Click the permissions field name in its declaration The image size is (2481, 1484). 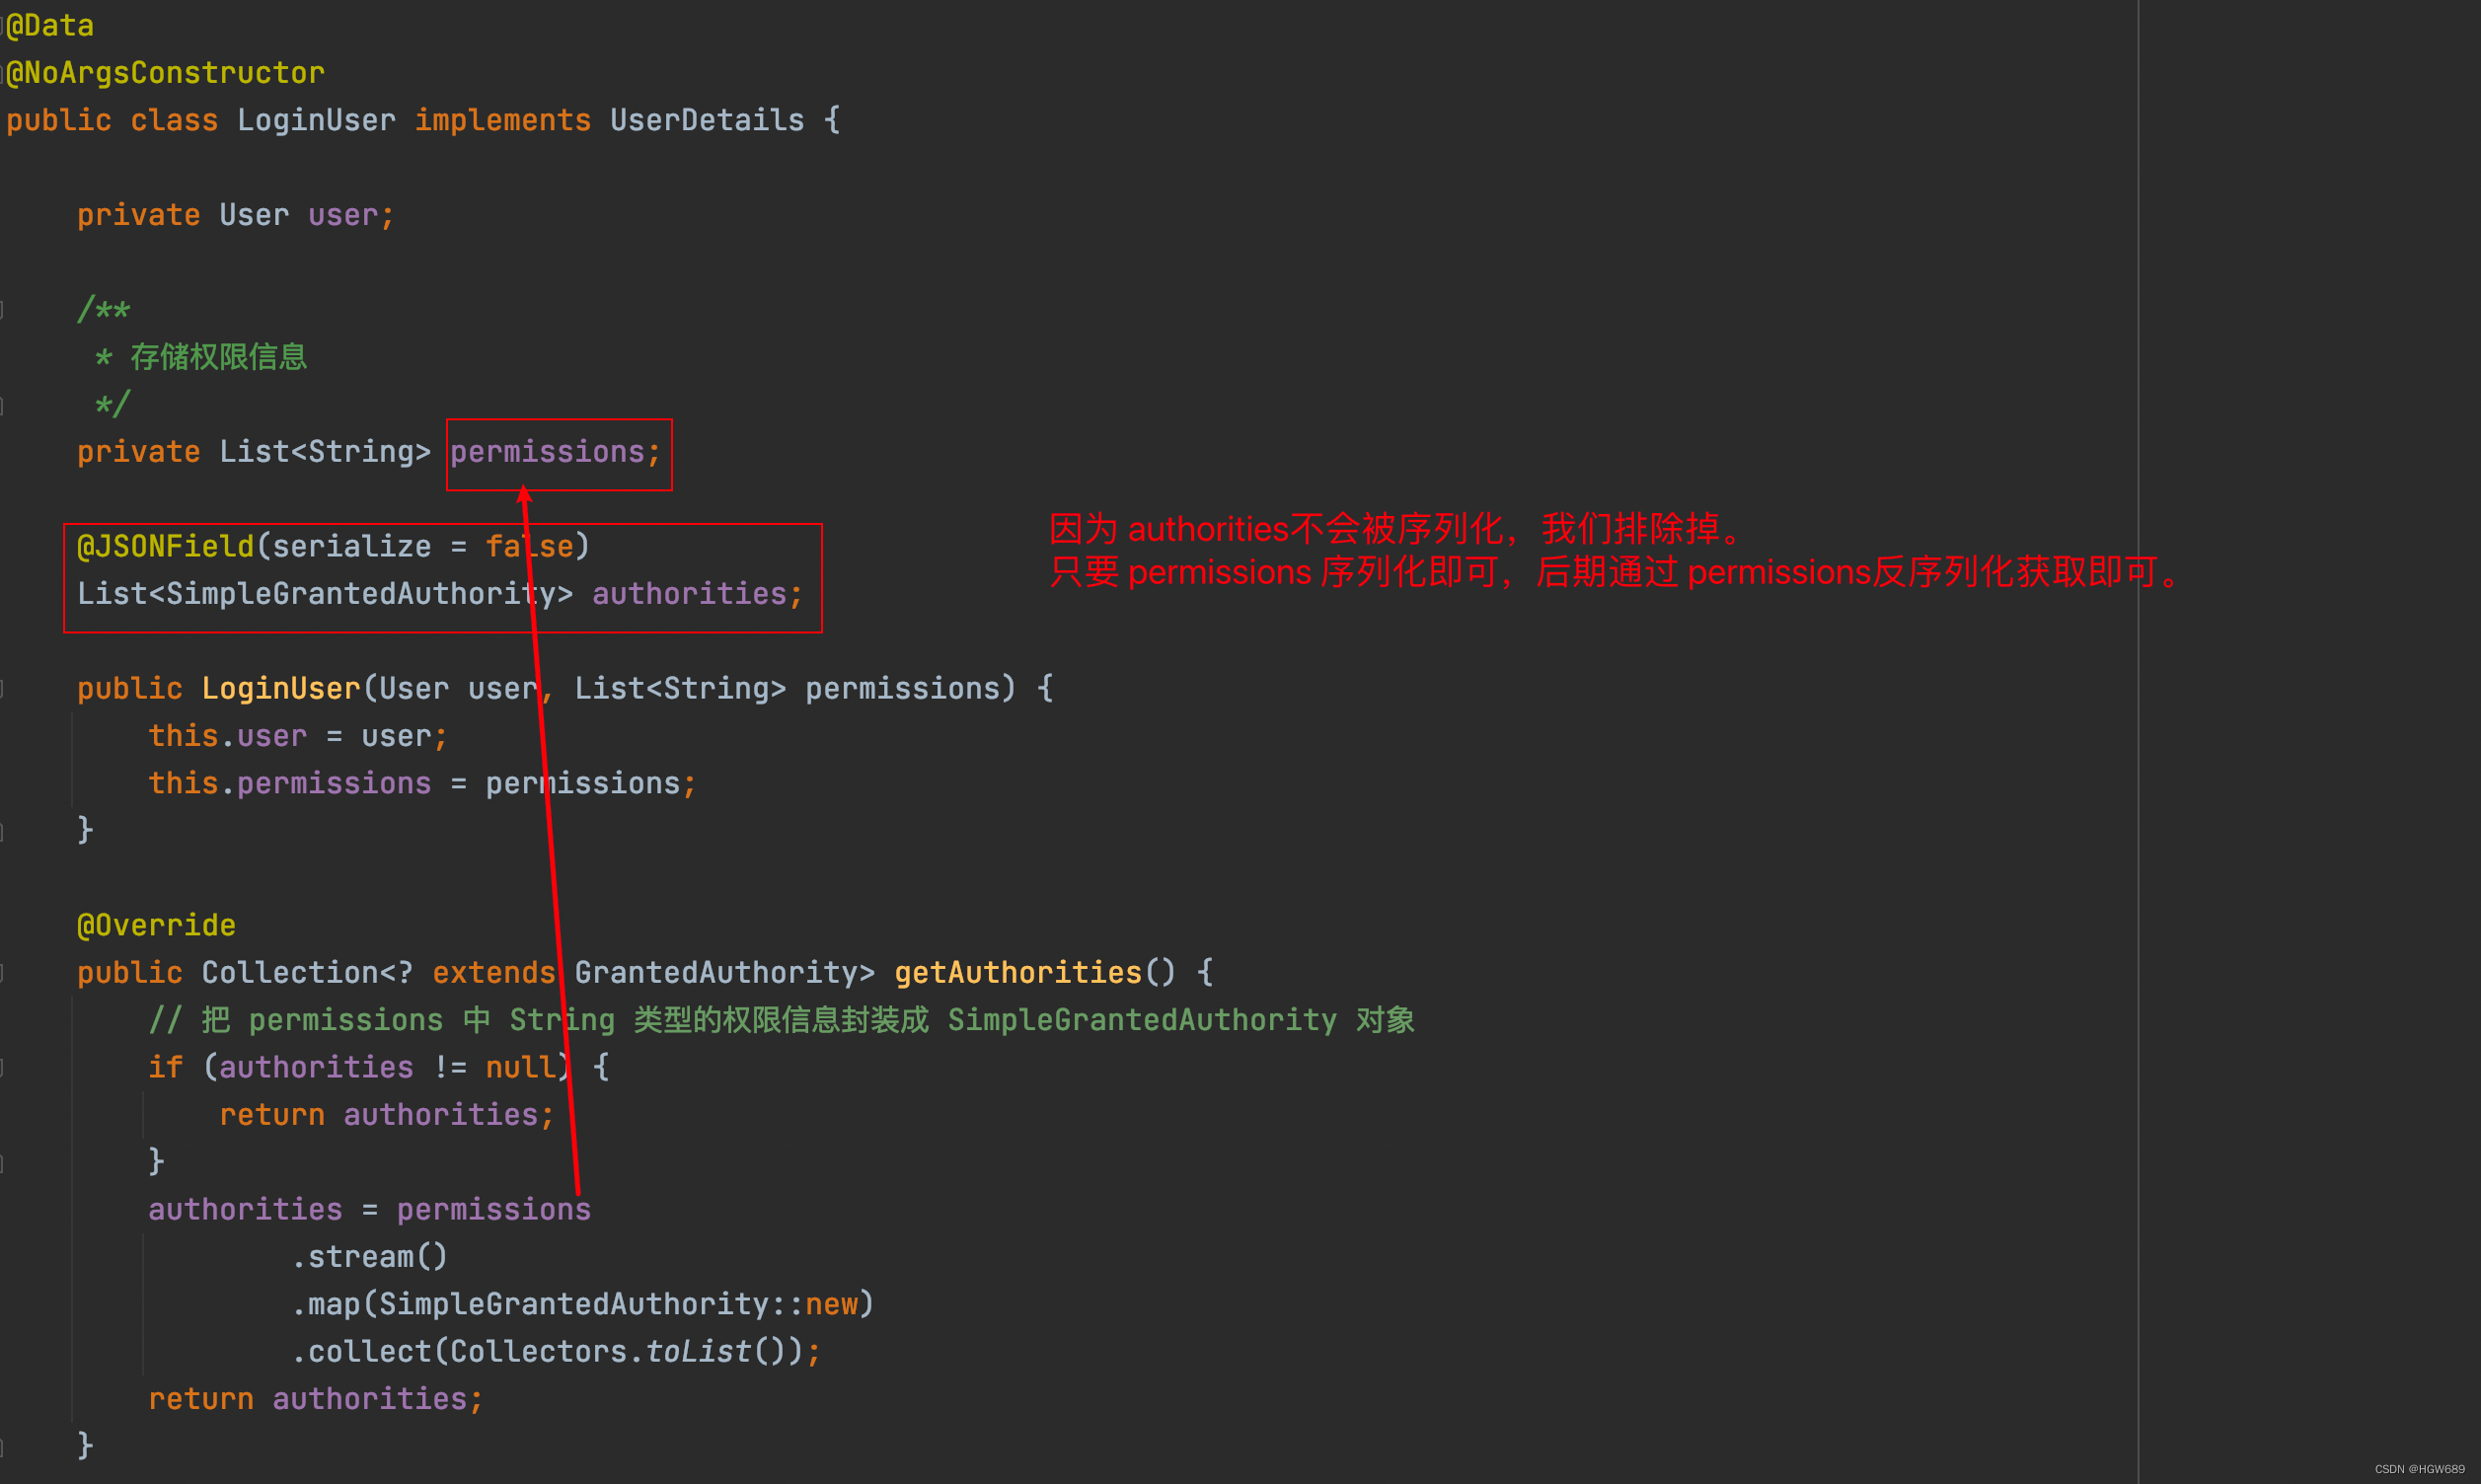pyautogui.click(x=547, y=452)
